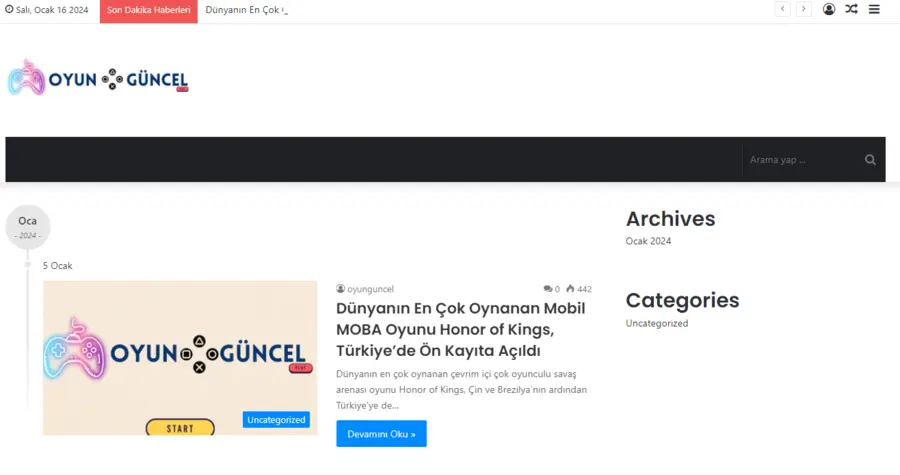Open the scrolling headline Dünyanın En Çok

pos(246,10)
